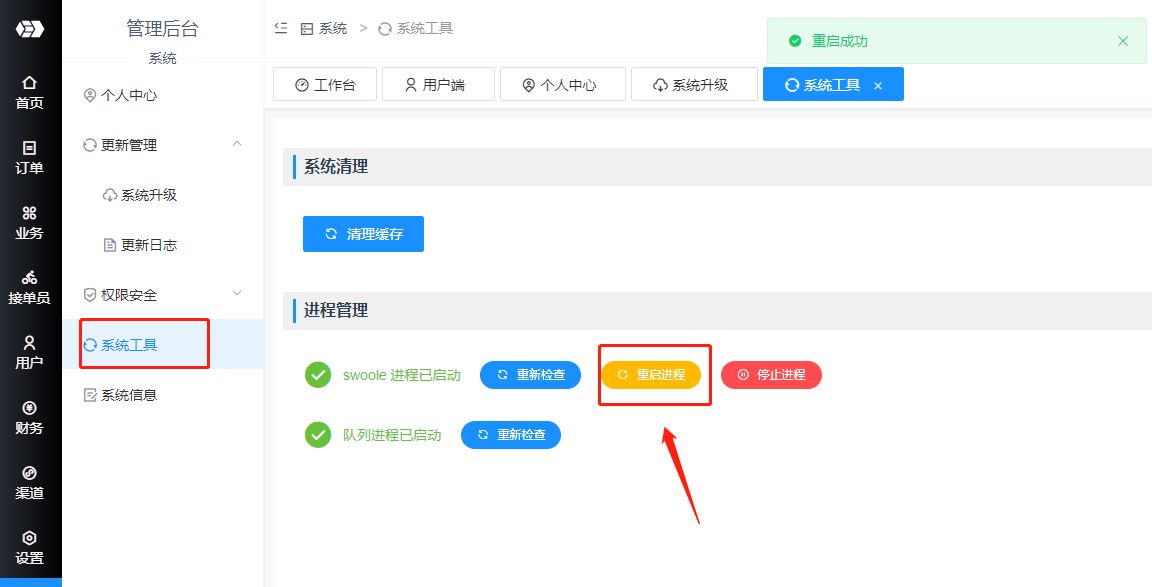Click 重新检查 for the swoole process

pyautogui.click(x=530, y=375)
